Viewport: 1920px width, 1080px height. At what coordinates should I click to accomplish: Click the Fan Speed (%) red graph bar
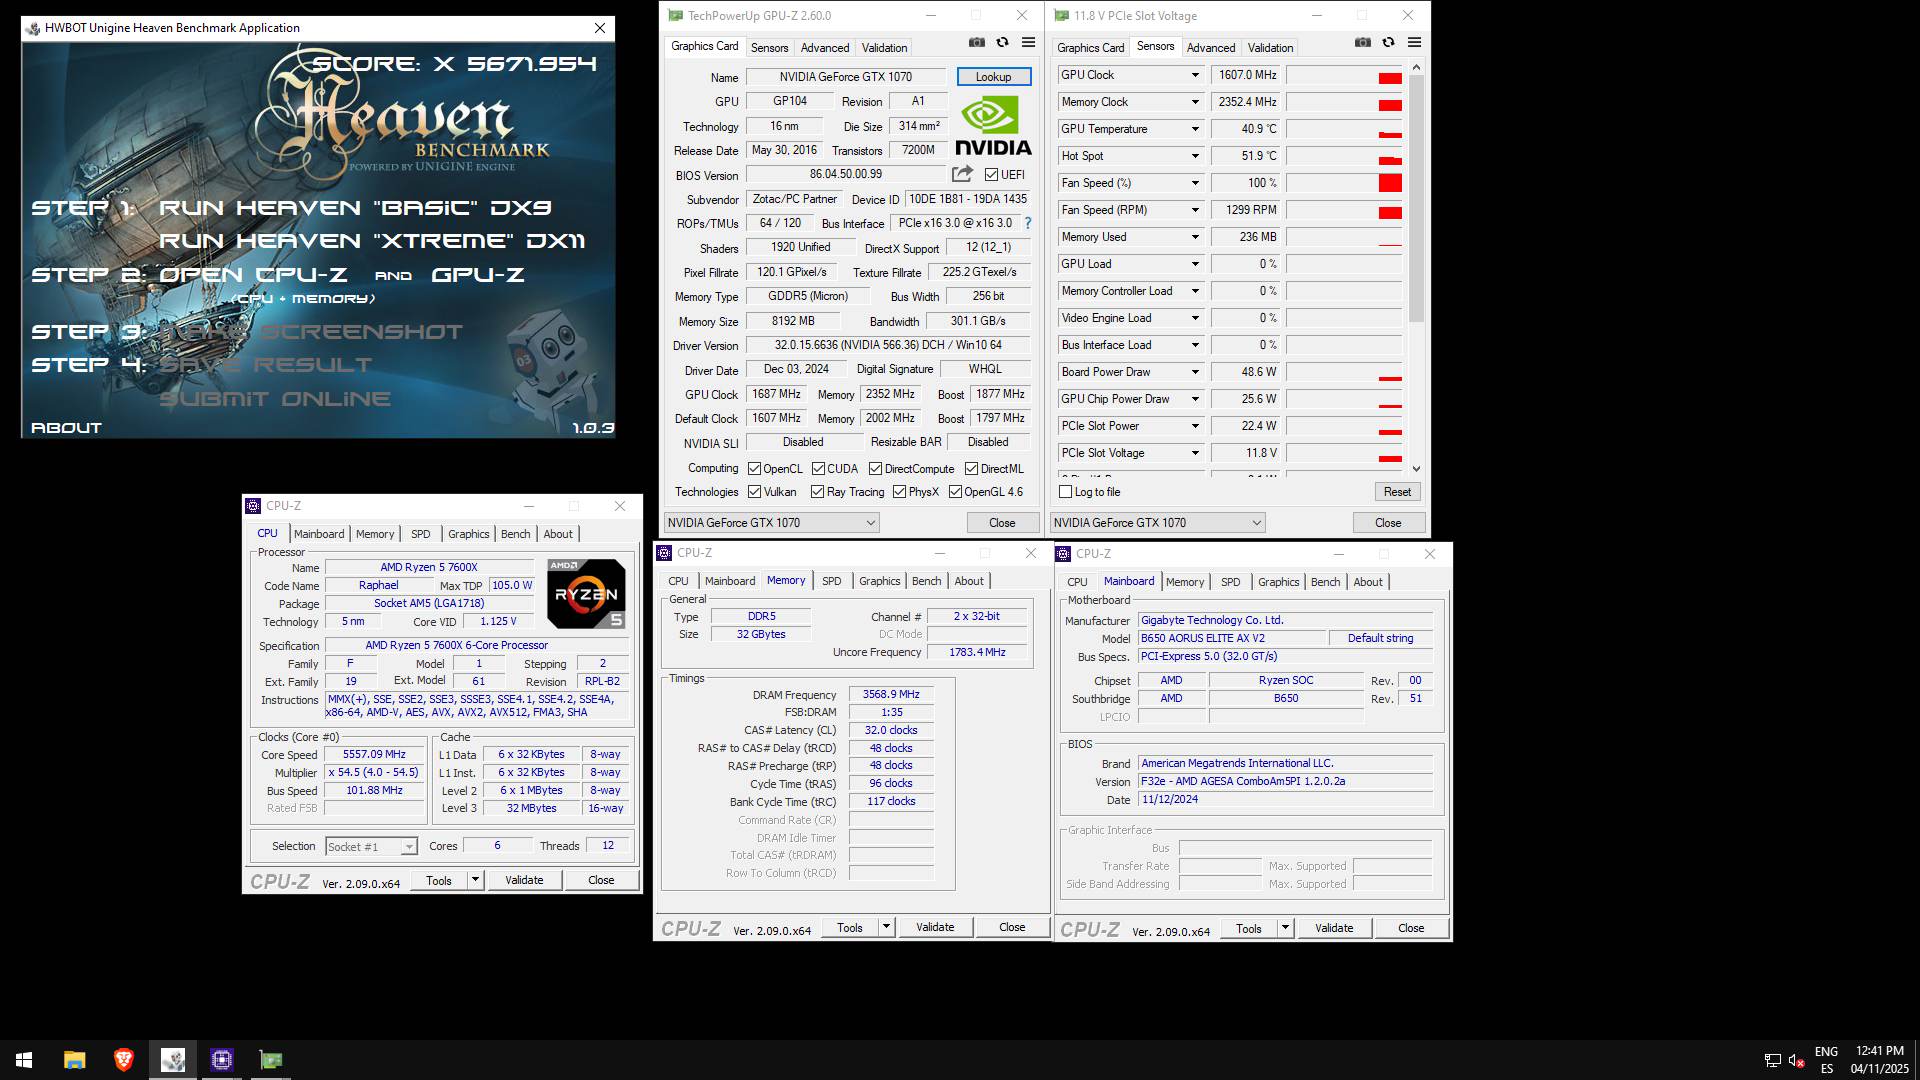point(1390,183)
